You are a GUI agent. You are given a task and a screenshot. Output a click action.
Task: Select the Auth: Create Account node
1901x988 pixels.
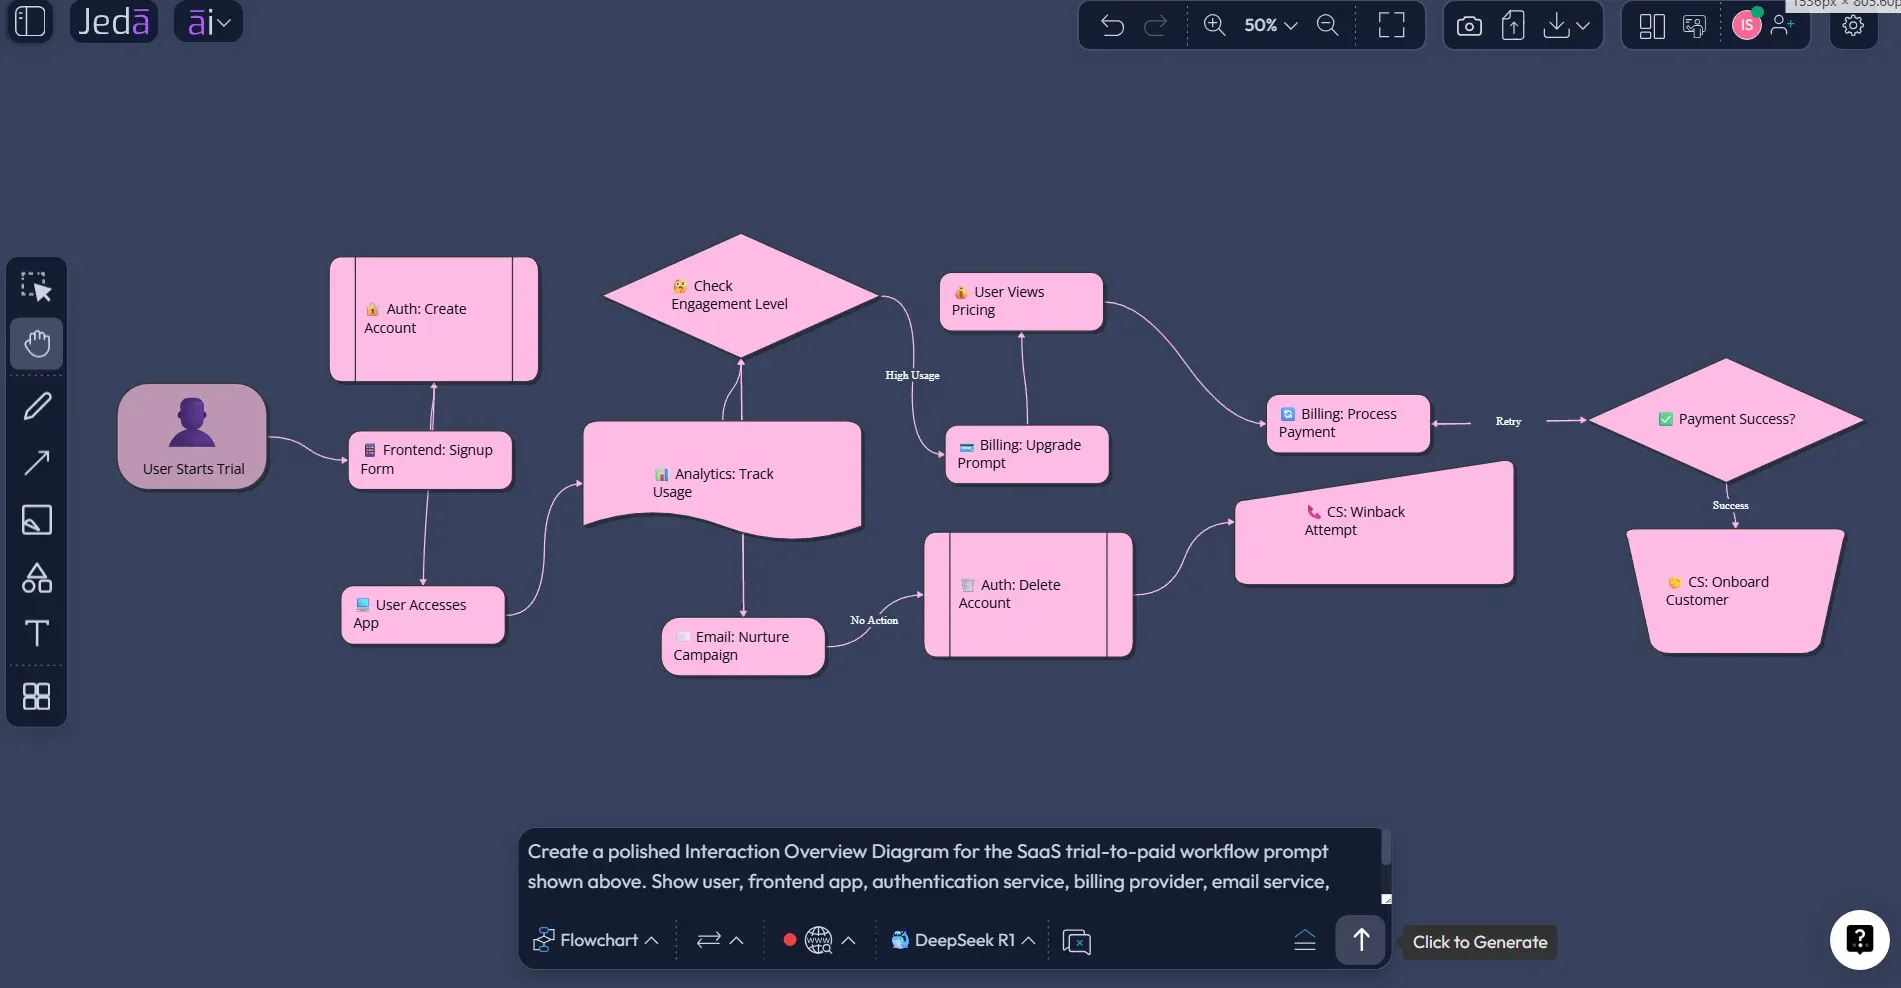[x=434, y=319]
